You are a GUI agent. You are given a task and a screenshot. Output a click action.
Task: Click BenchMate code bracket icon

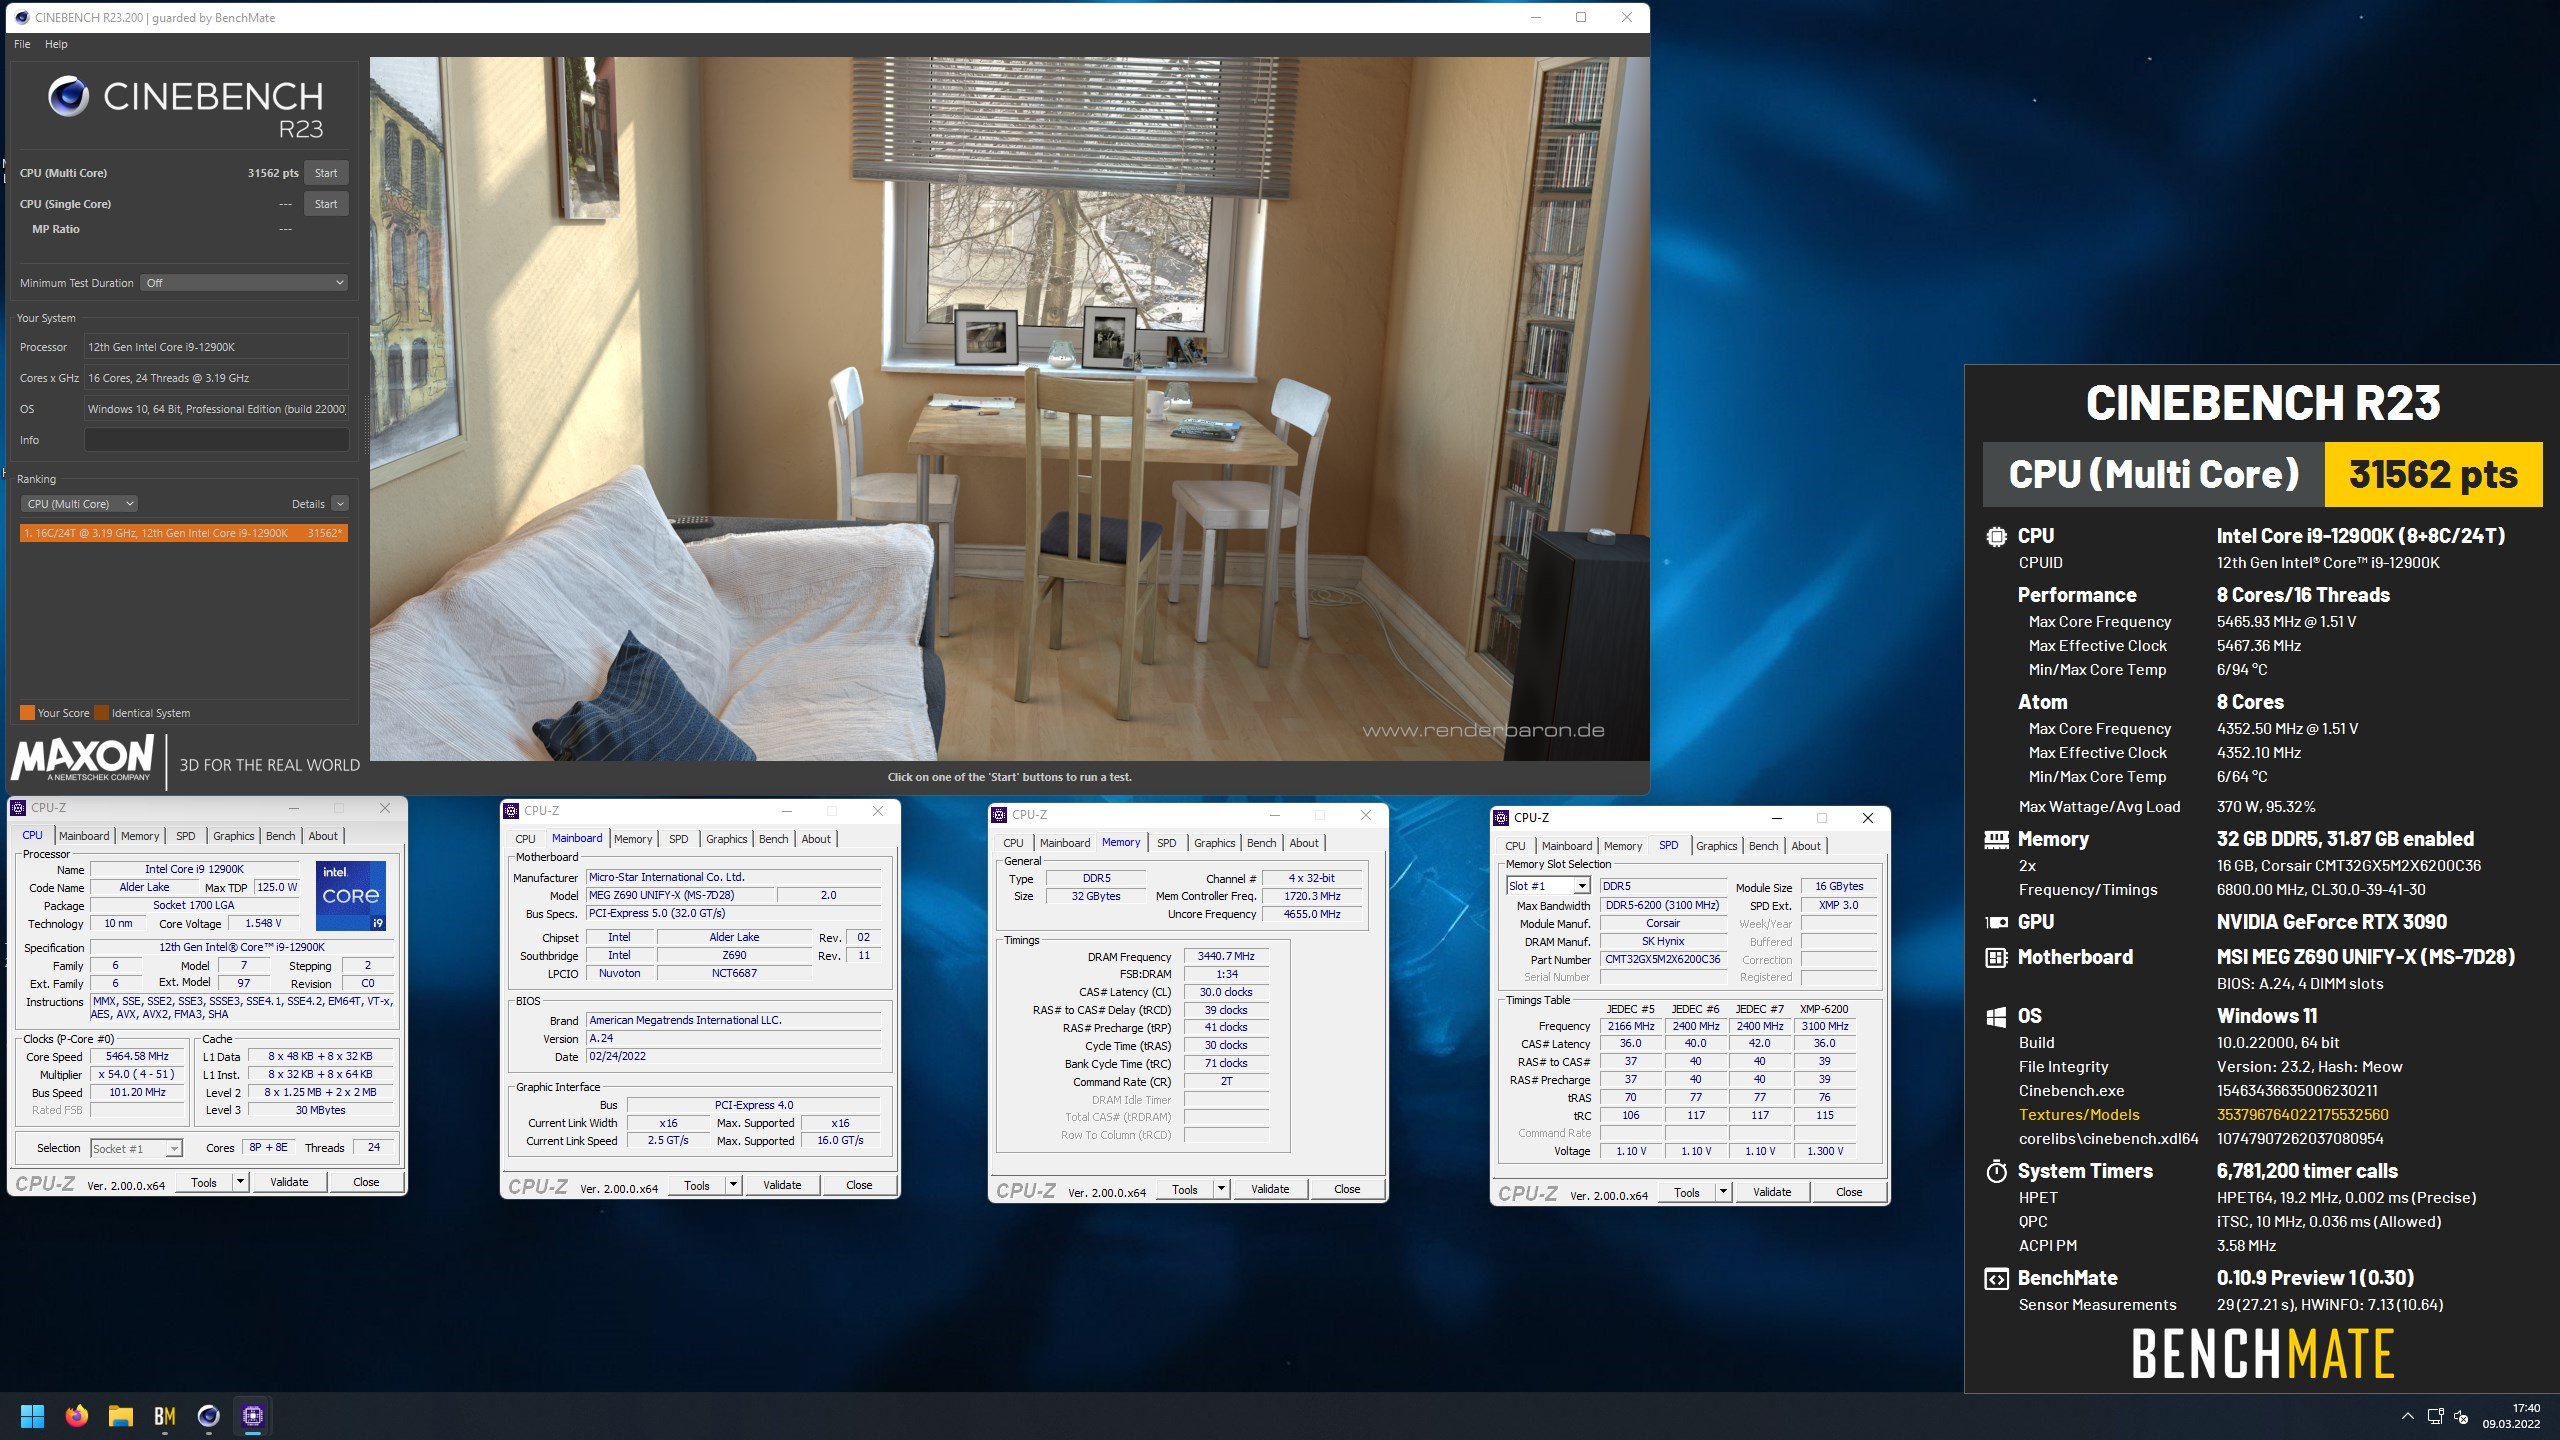(x=1996, y=1279)
